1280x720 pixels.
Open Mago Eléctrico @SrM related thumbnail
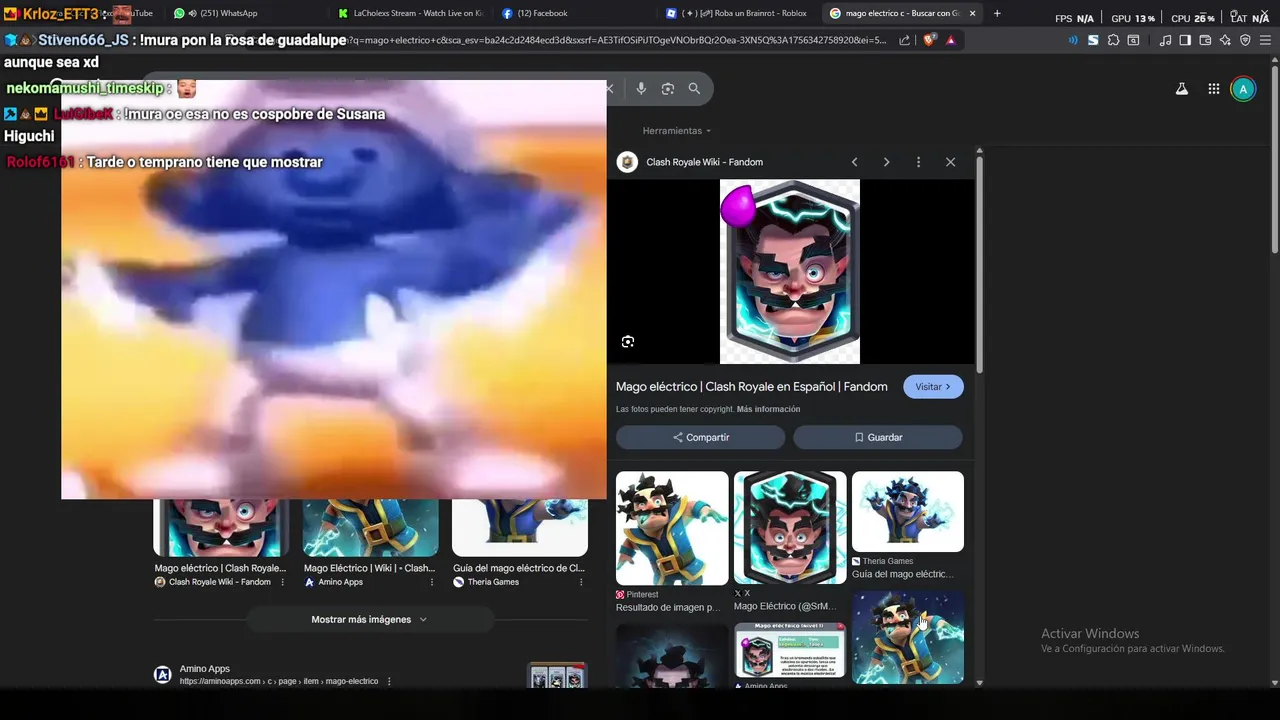(x=790, y=528)
